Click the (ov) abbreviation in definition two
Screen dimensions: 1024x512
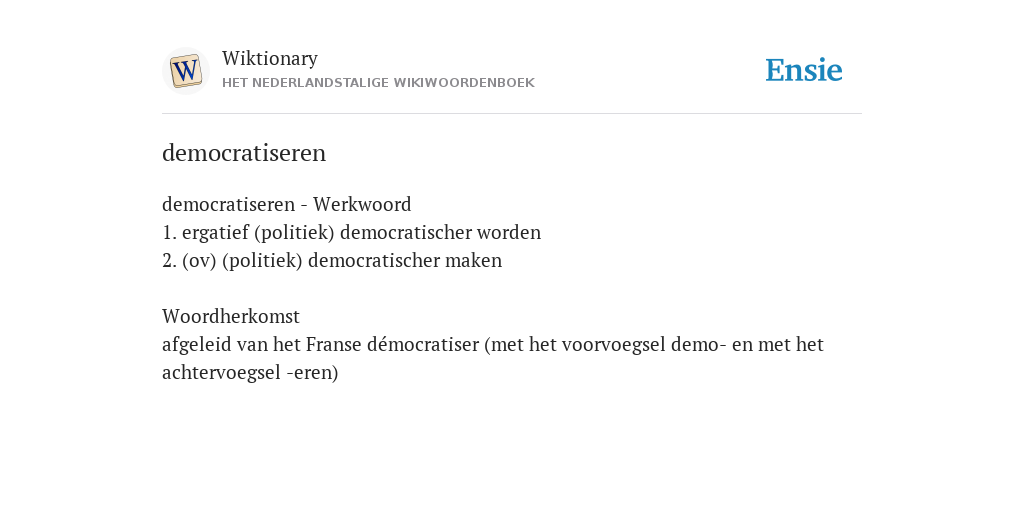199,261
